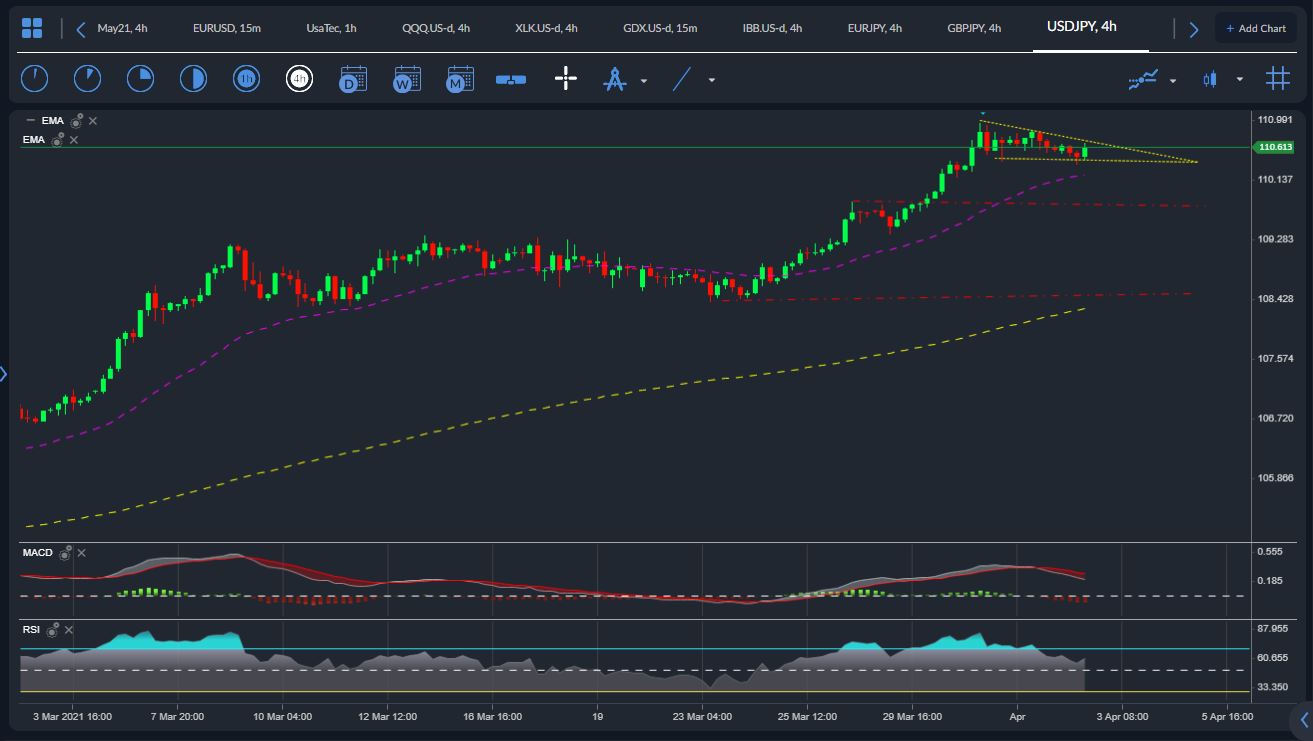Switch to the GDX.US-d 15m tab

662,28
